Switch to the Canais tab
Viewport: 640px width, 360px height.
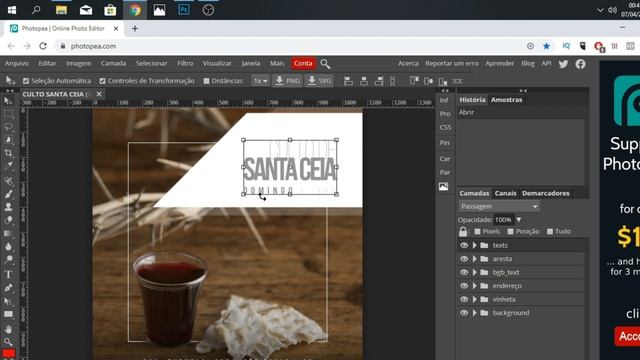coord(505,193)
